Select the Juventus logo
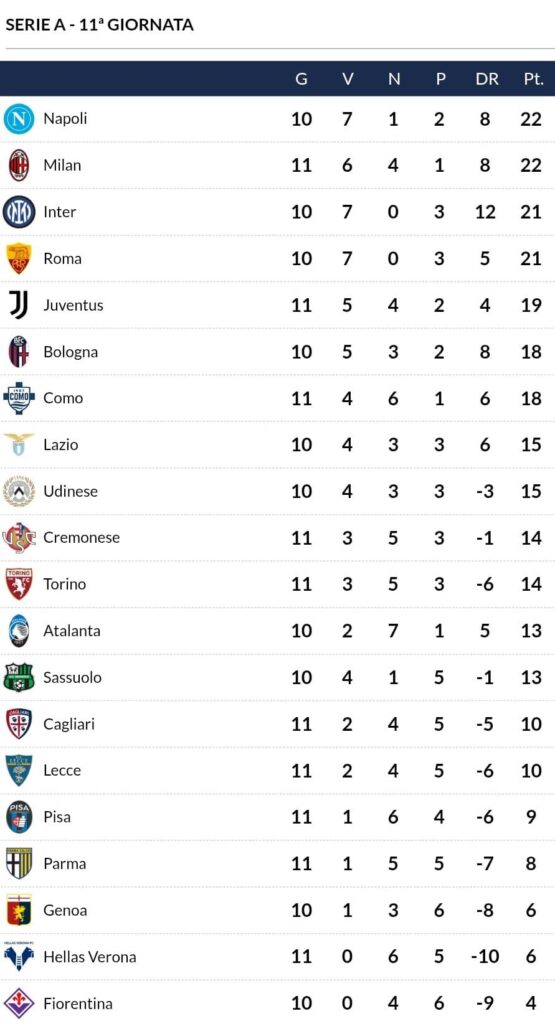Image resolution: width=555 pixels, height=1024 pixels. pyautogui.click(x=19, y=305)
